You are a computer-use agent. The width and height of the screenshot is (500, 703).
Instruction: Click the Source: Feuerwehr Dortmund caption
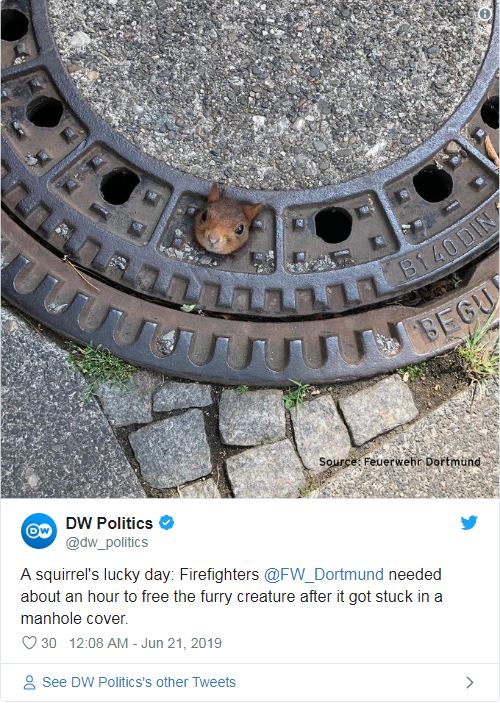(x=400, y=462)
